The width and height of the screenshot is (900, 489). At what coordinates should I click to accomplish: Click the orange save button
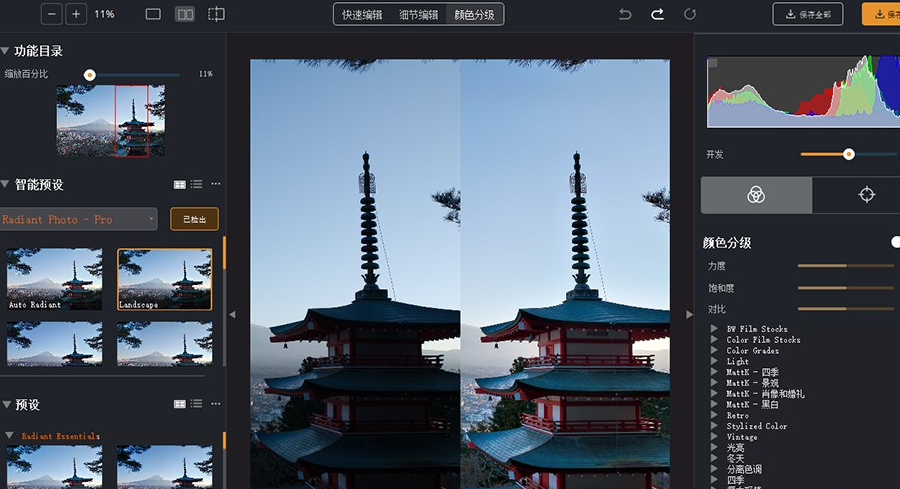pyautogui.click(x=881, y=14)
